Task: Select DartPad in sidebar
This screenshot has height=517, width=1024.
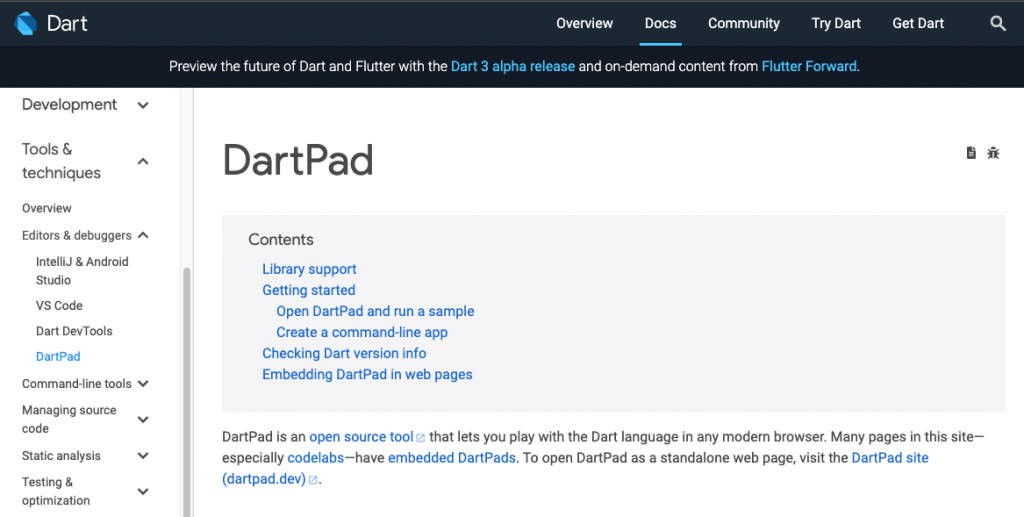Action: [58, 356]
